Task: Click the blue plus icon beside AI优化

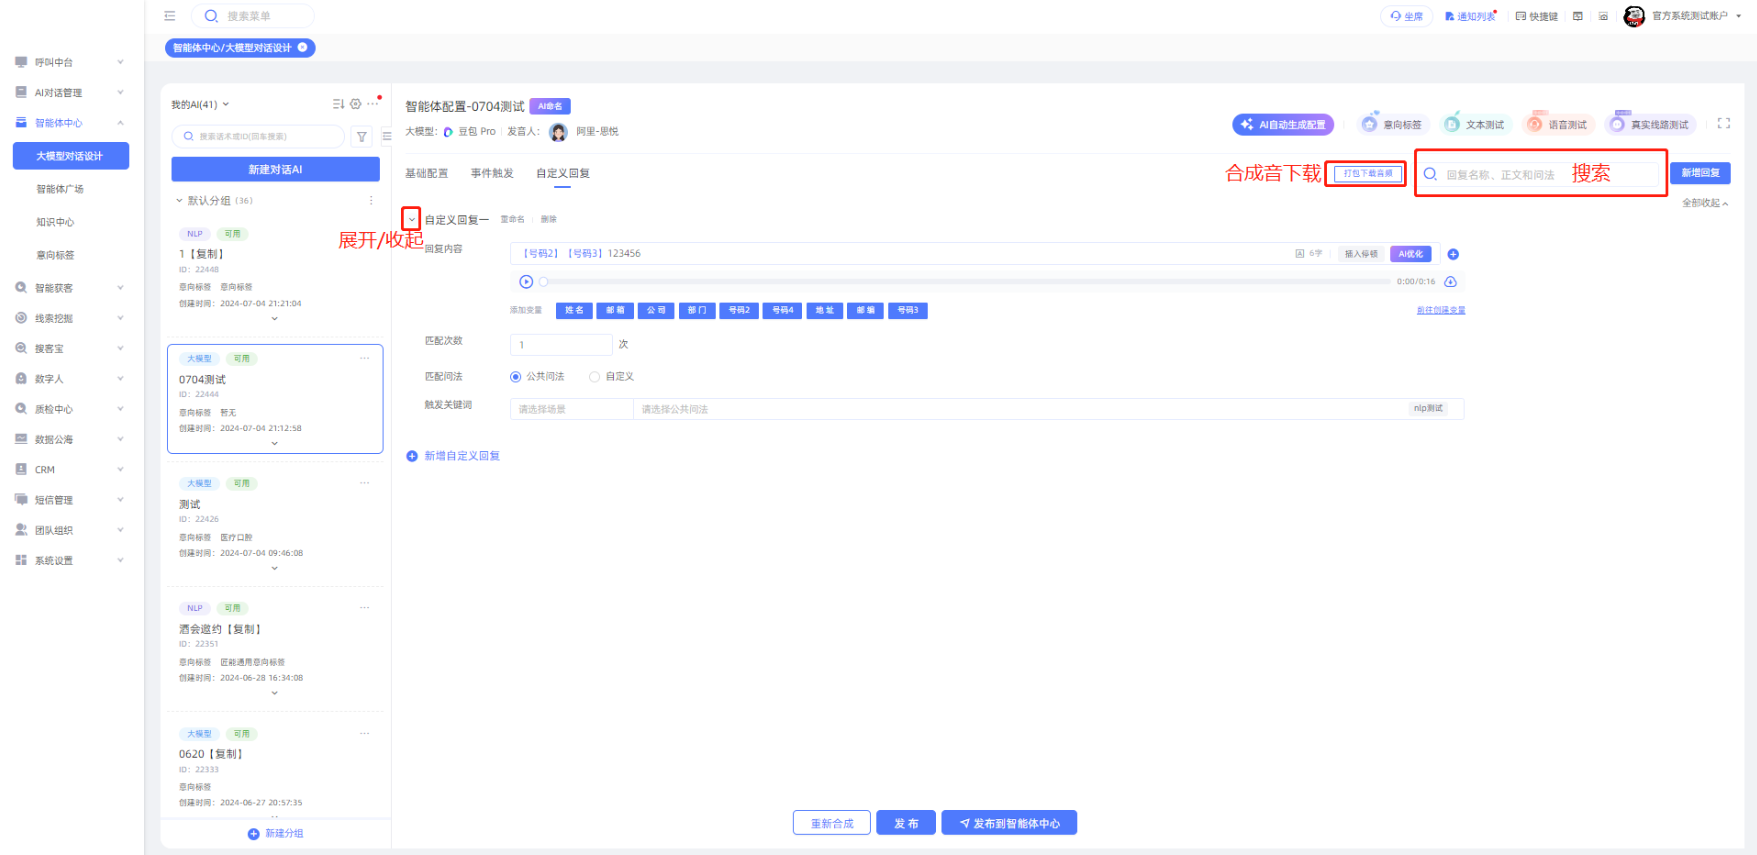Action: click(x=1453, y=254)
